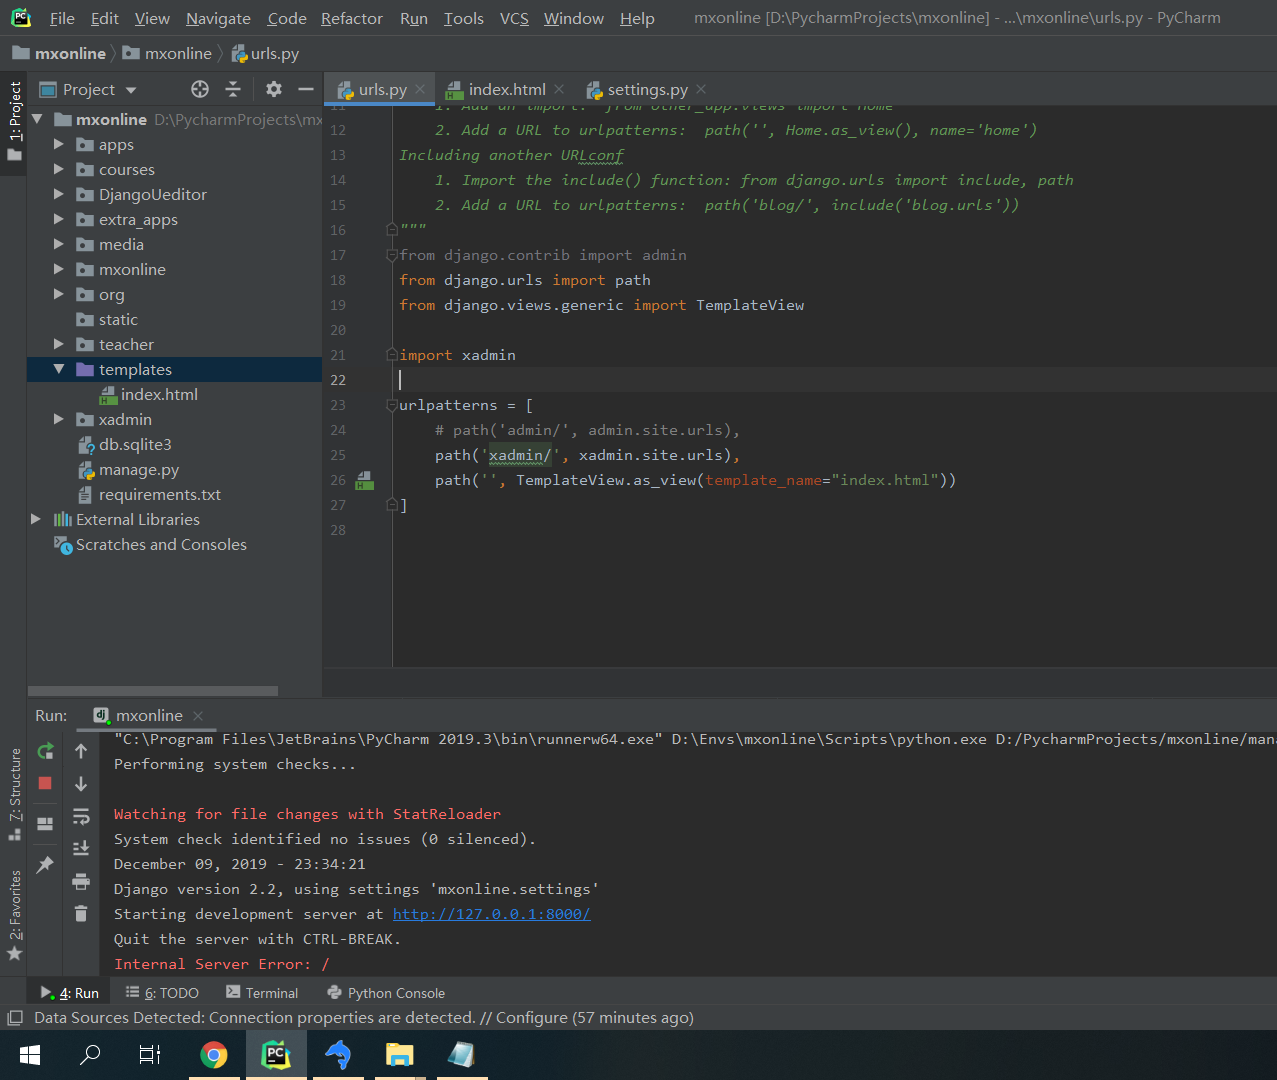Clear all console output with trash icon
1277x1080 pixels.
coord(81,914)
